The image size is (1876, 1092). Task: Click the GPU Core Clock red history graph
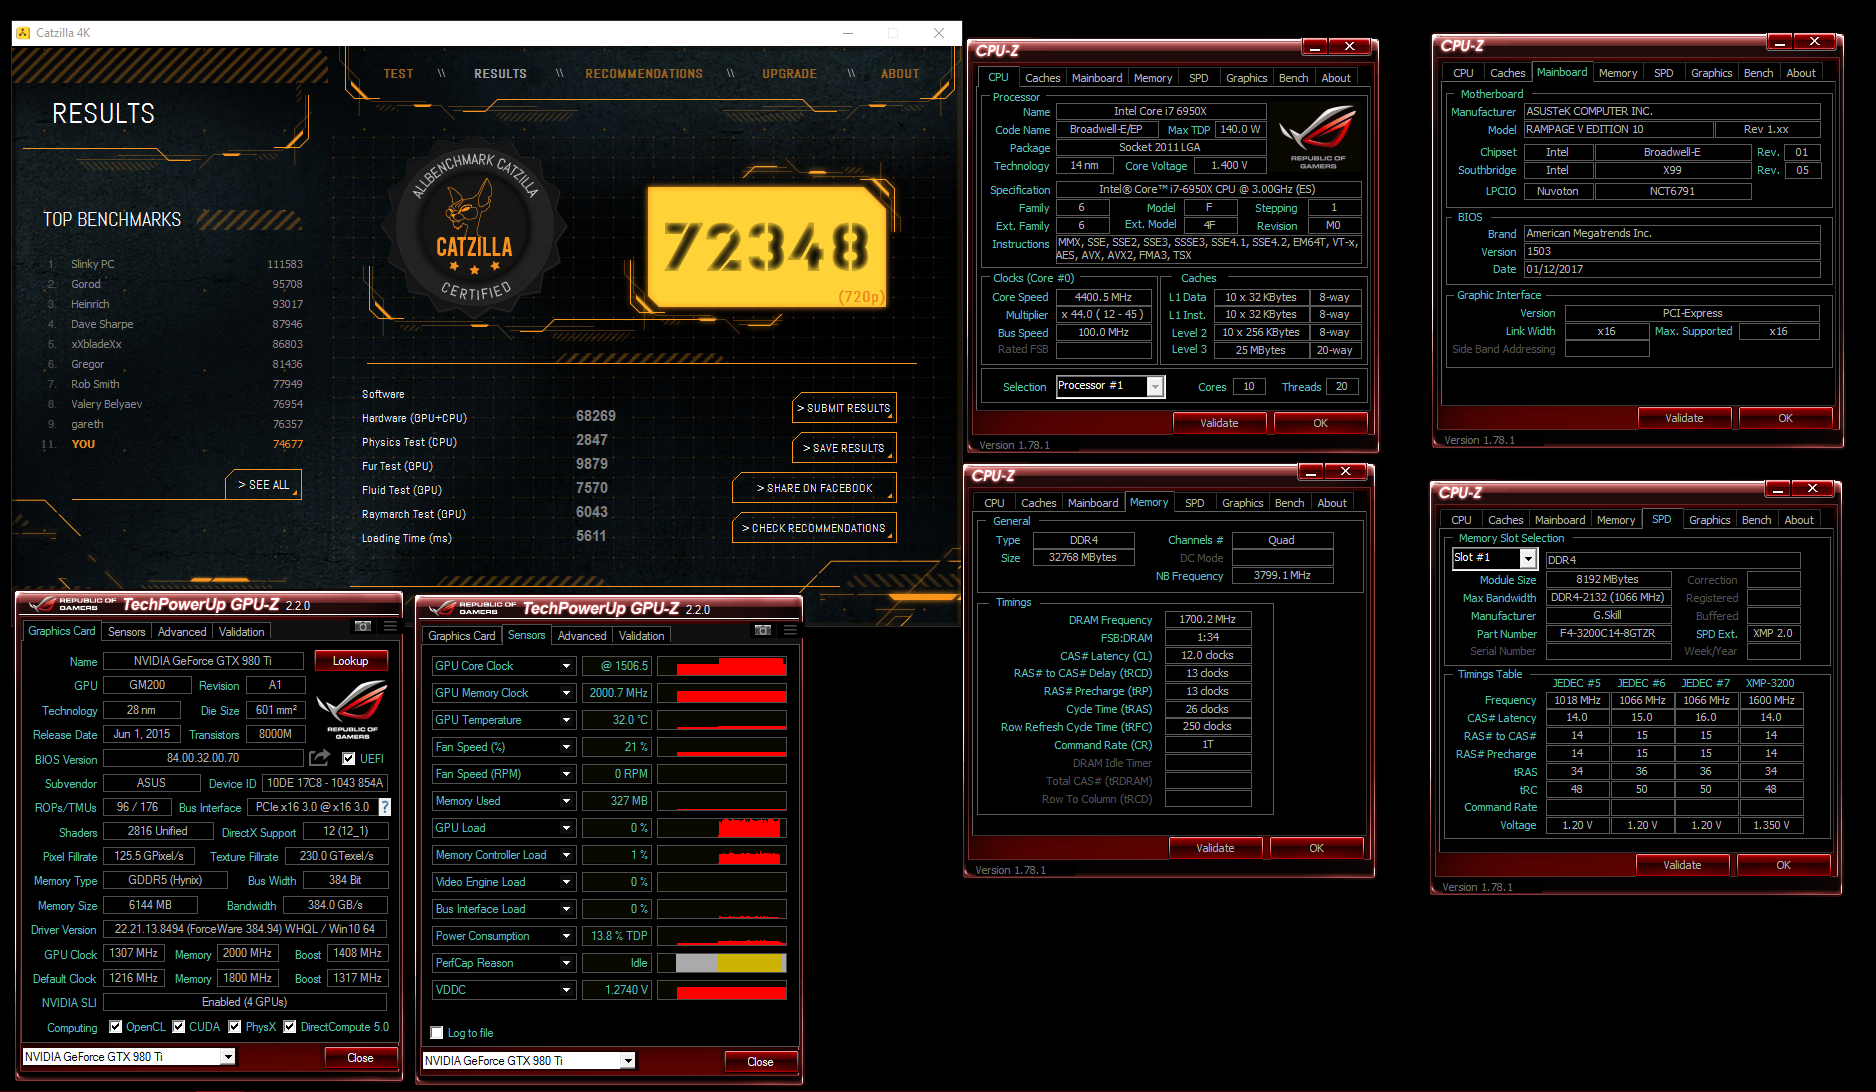click(x=722, y=666)
